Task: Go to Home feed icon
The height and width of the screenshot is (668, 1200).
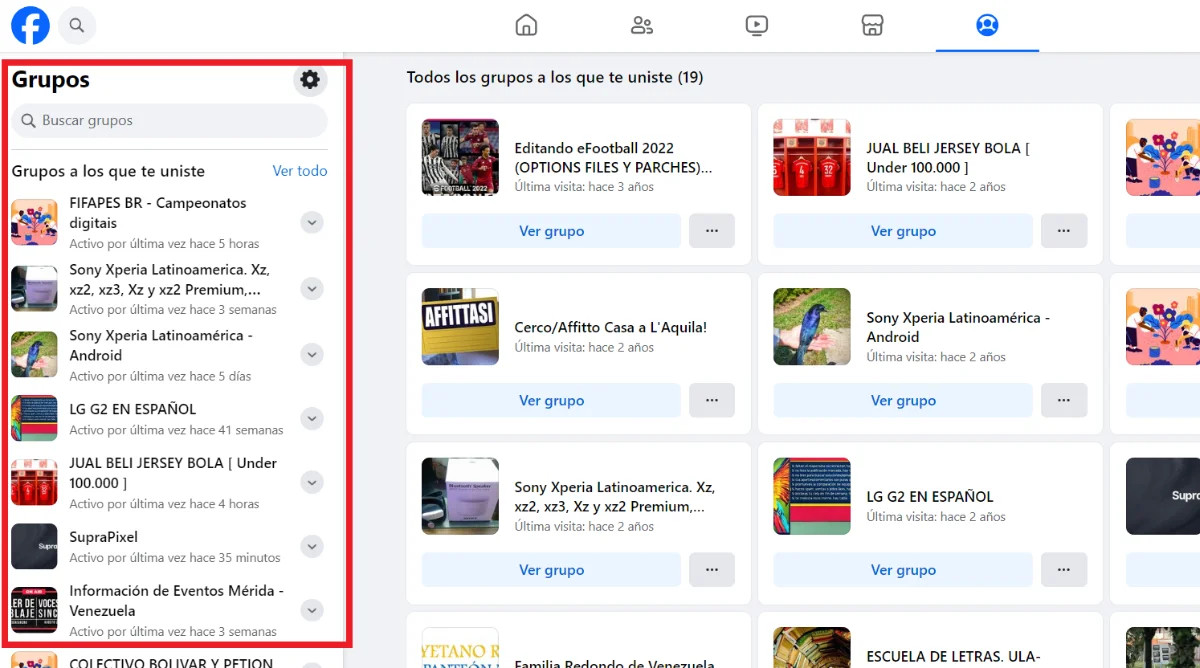Action: point(526,25)
